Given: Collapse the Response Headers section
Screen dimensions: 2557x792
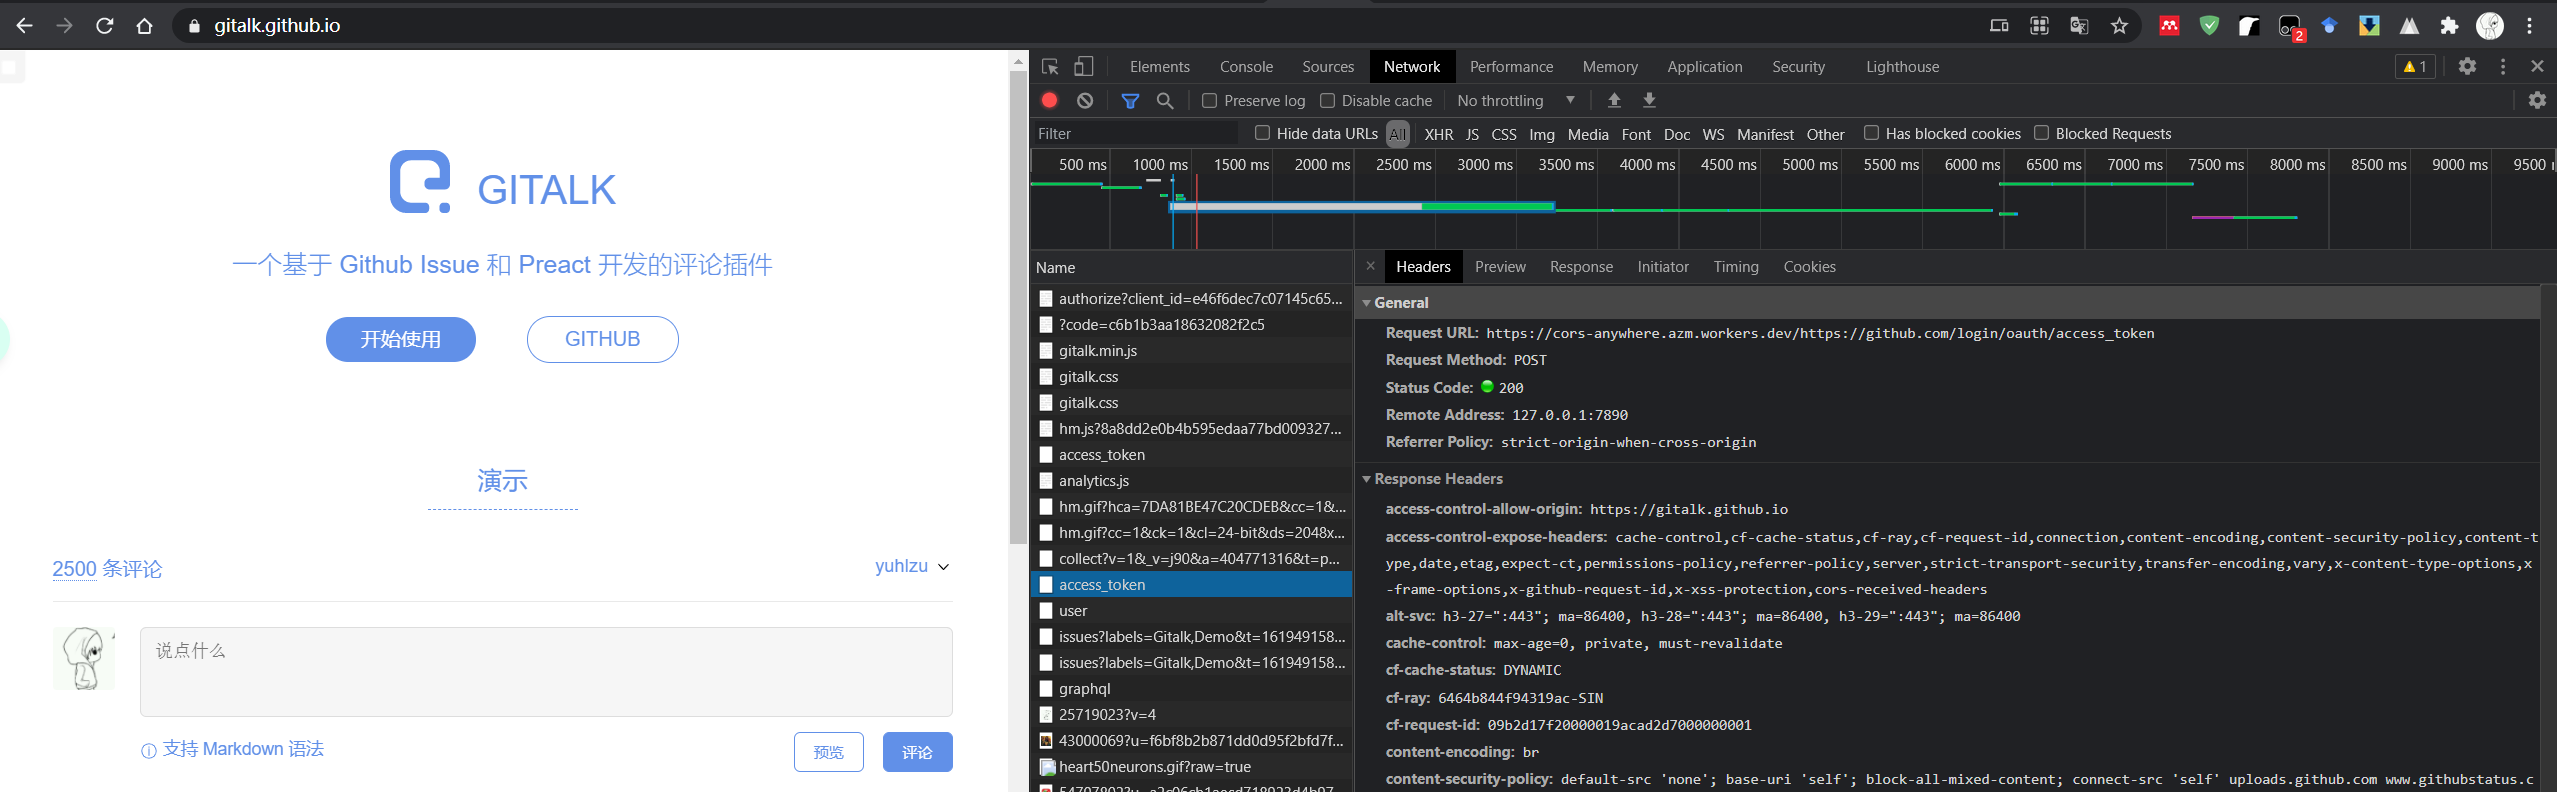Looking at the screenshot, I should point(1366,479).
